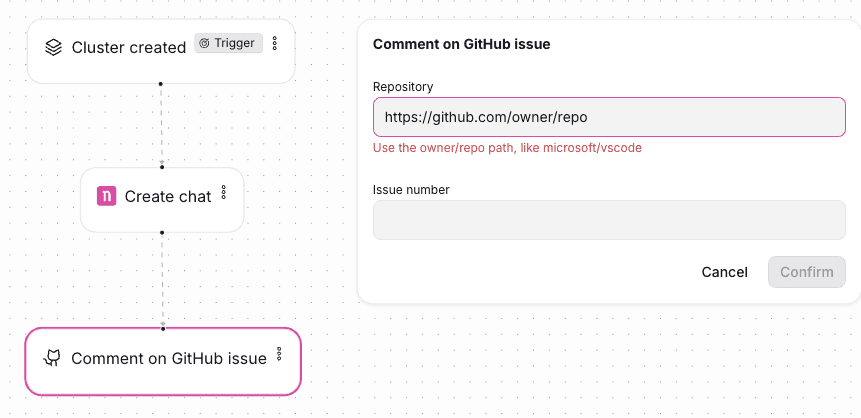The height and width of the screenshot is (418, 861).
Task: Click the input handle above Comment on GitHub issue
Action: click(x=163, y=328)
